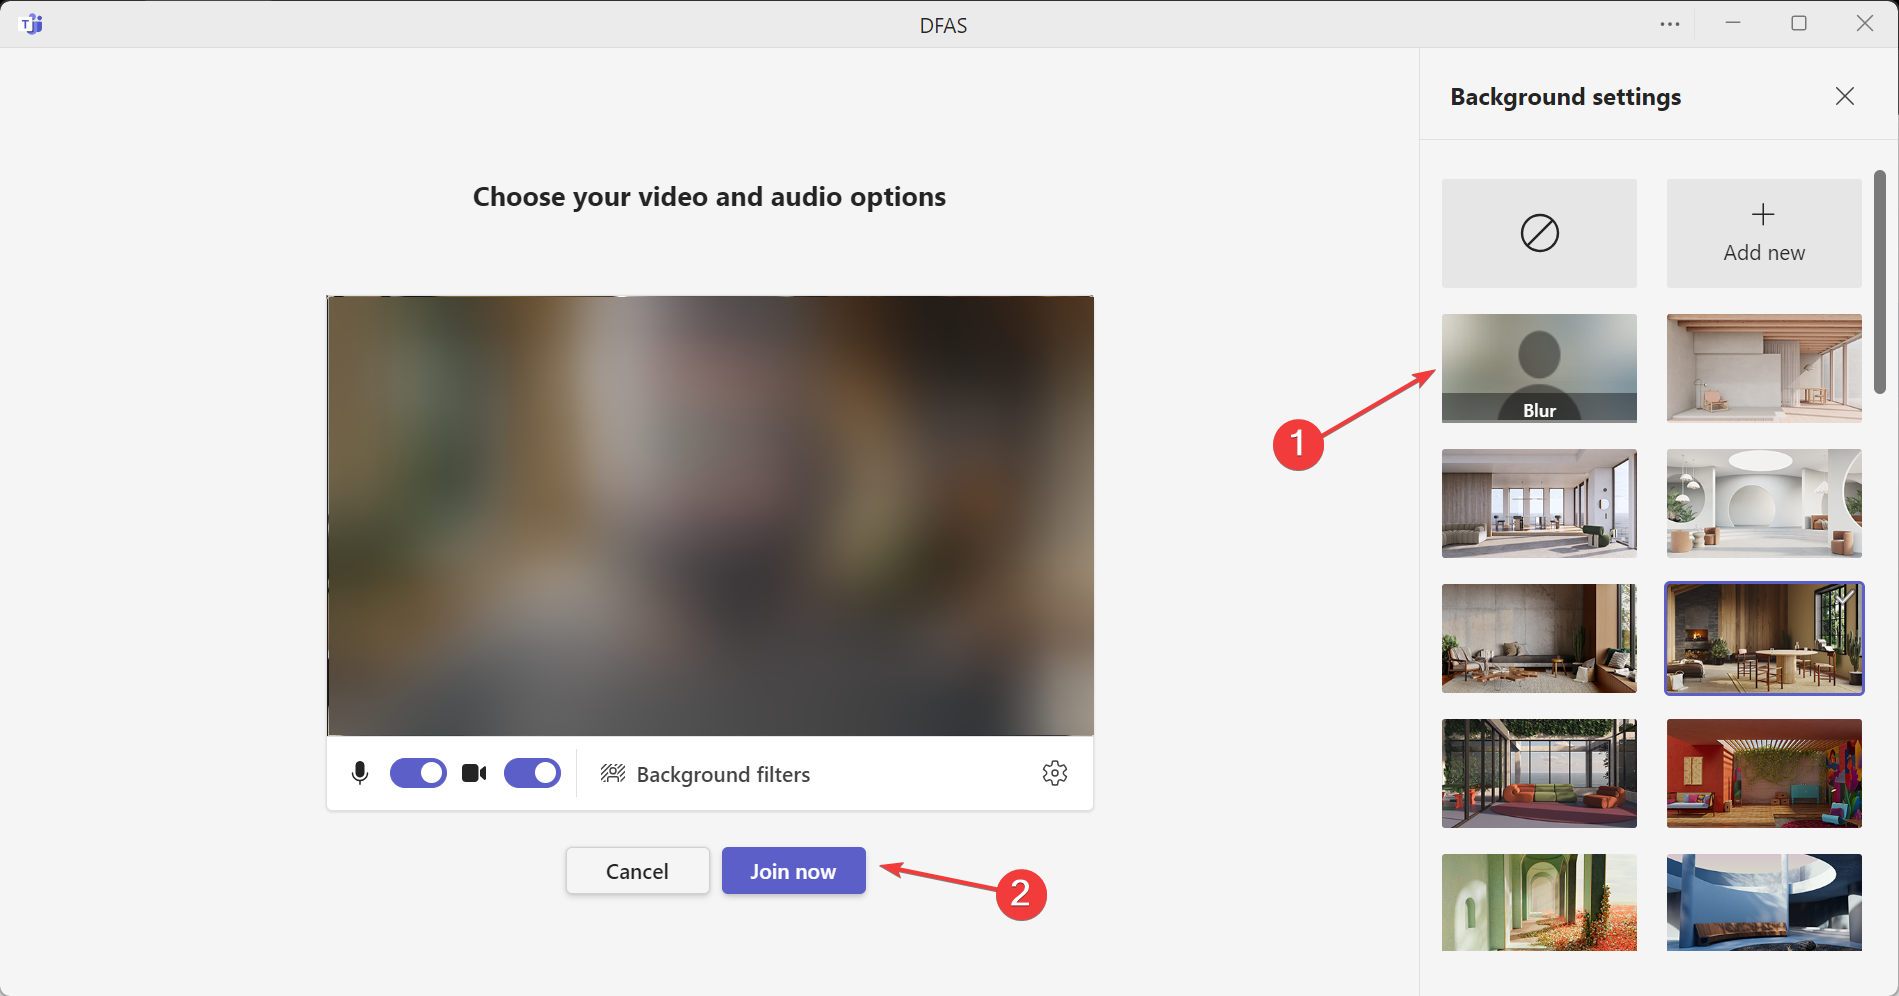
Task: Toggle the microphone switch off
Action: pos(418,773)
